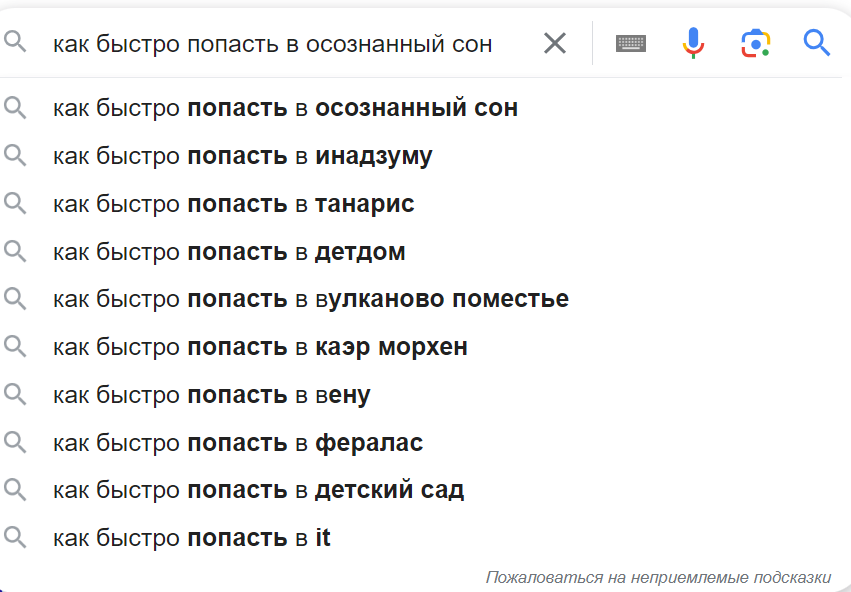Clear the search query with the X icon
Screen dimensions: 851x592
click(554, 43)
